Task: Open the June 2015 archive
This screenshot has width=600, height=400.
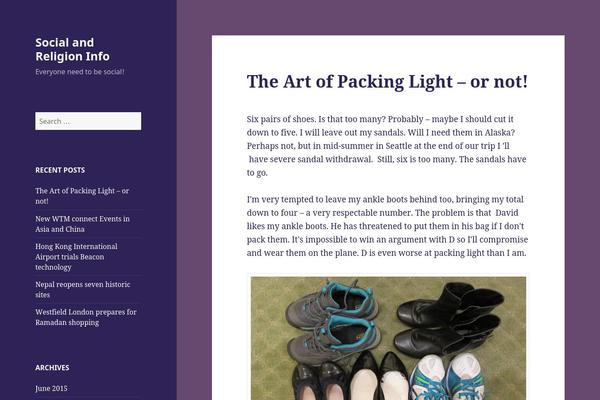Action: coord(51,388)
